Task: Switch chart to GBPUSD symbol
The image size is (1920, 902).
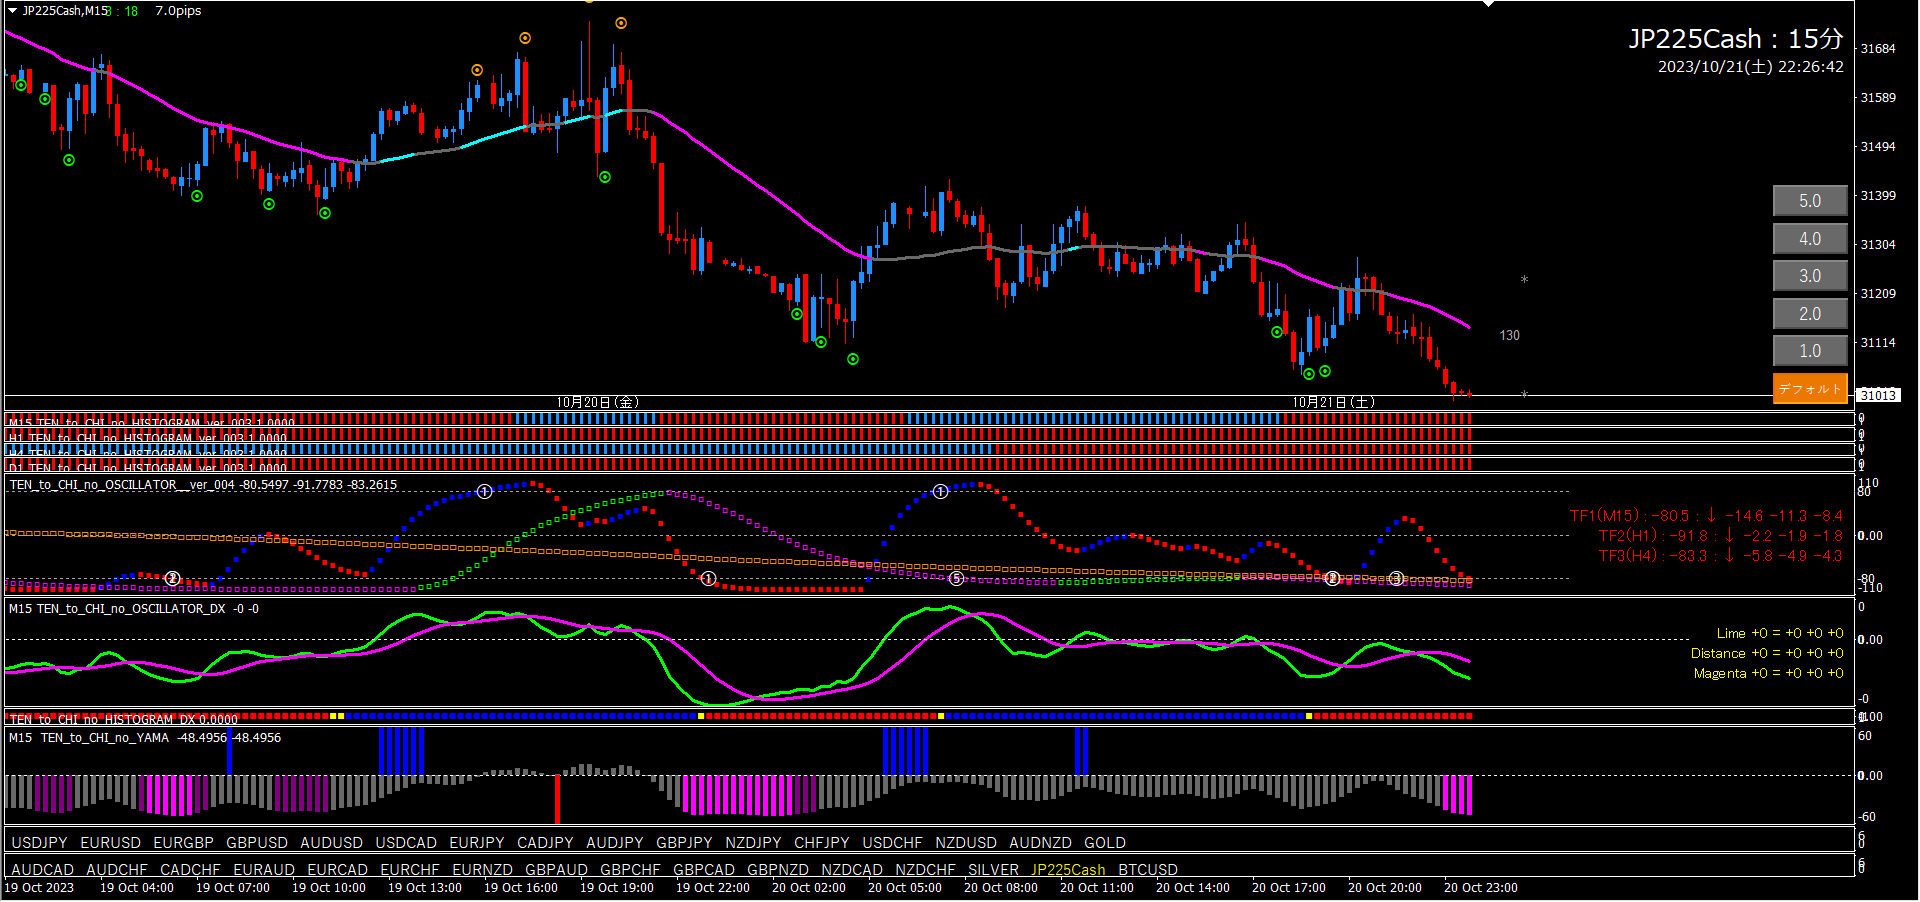Action: click(x=257, y=843)
